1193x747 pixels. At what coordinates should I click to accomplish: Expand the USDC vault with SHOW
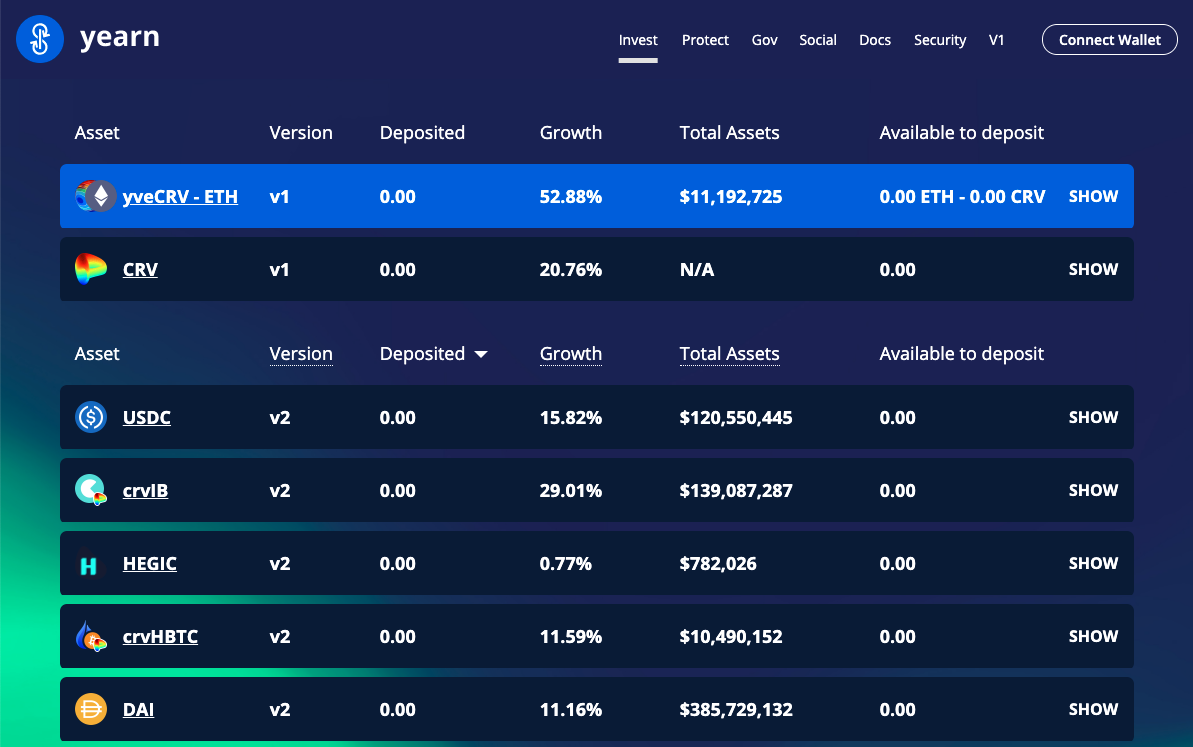[x=1093, y=417]
